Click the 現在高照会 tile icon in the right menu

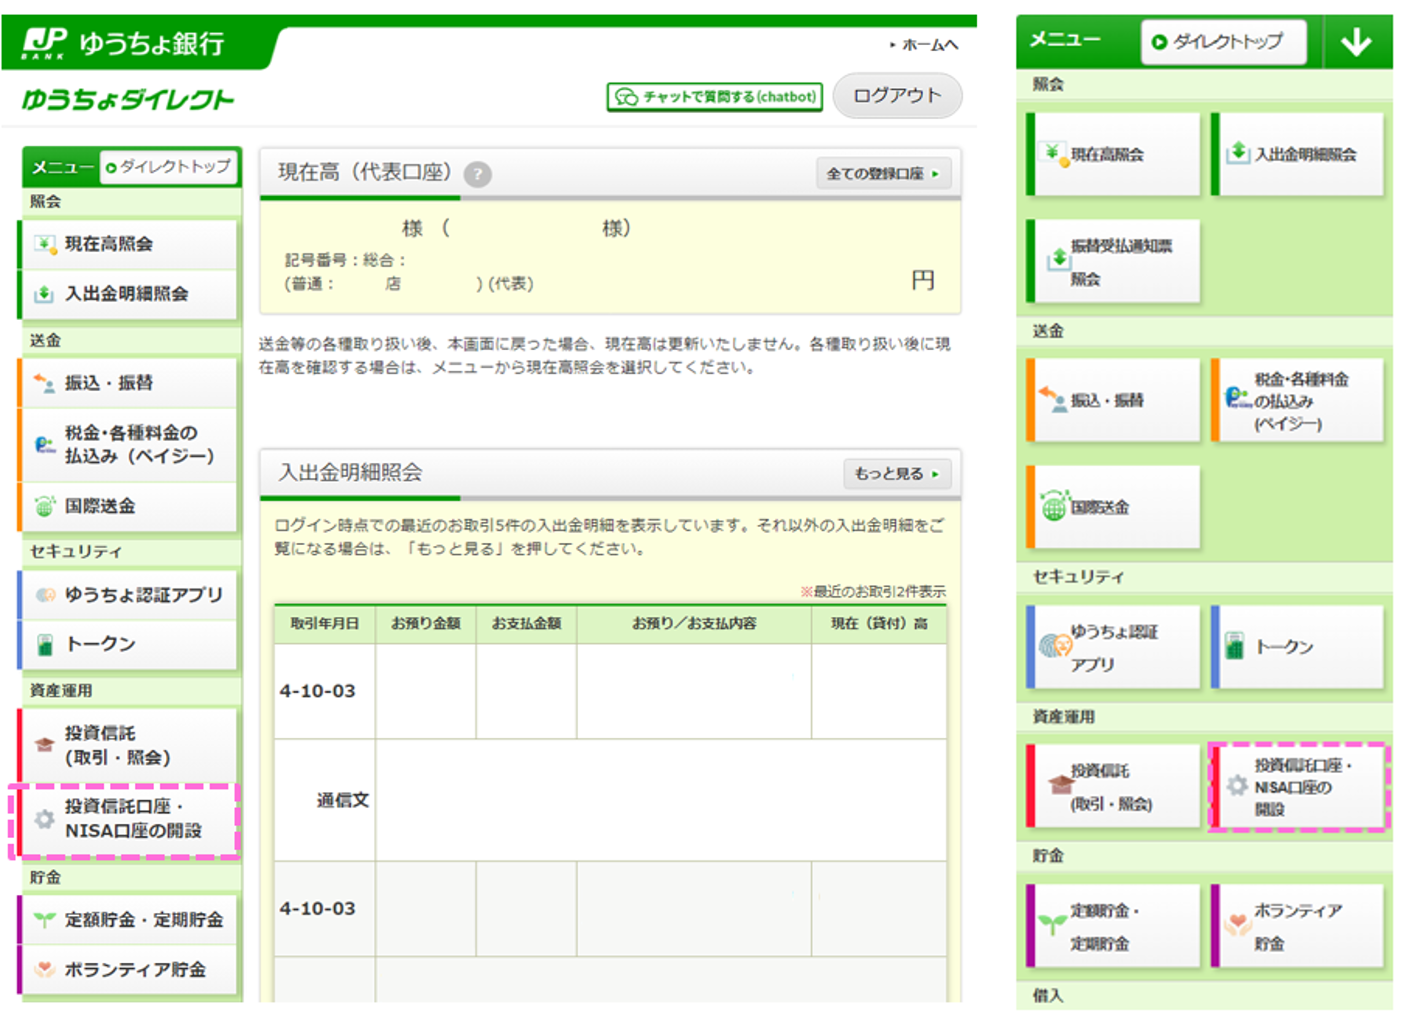click(1053, 154)
